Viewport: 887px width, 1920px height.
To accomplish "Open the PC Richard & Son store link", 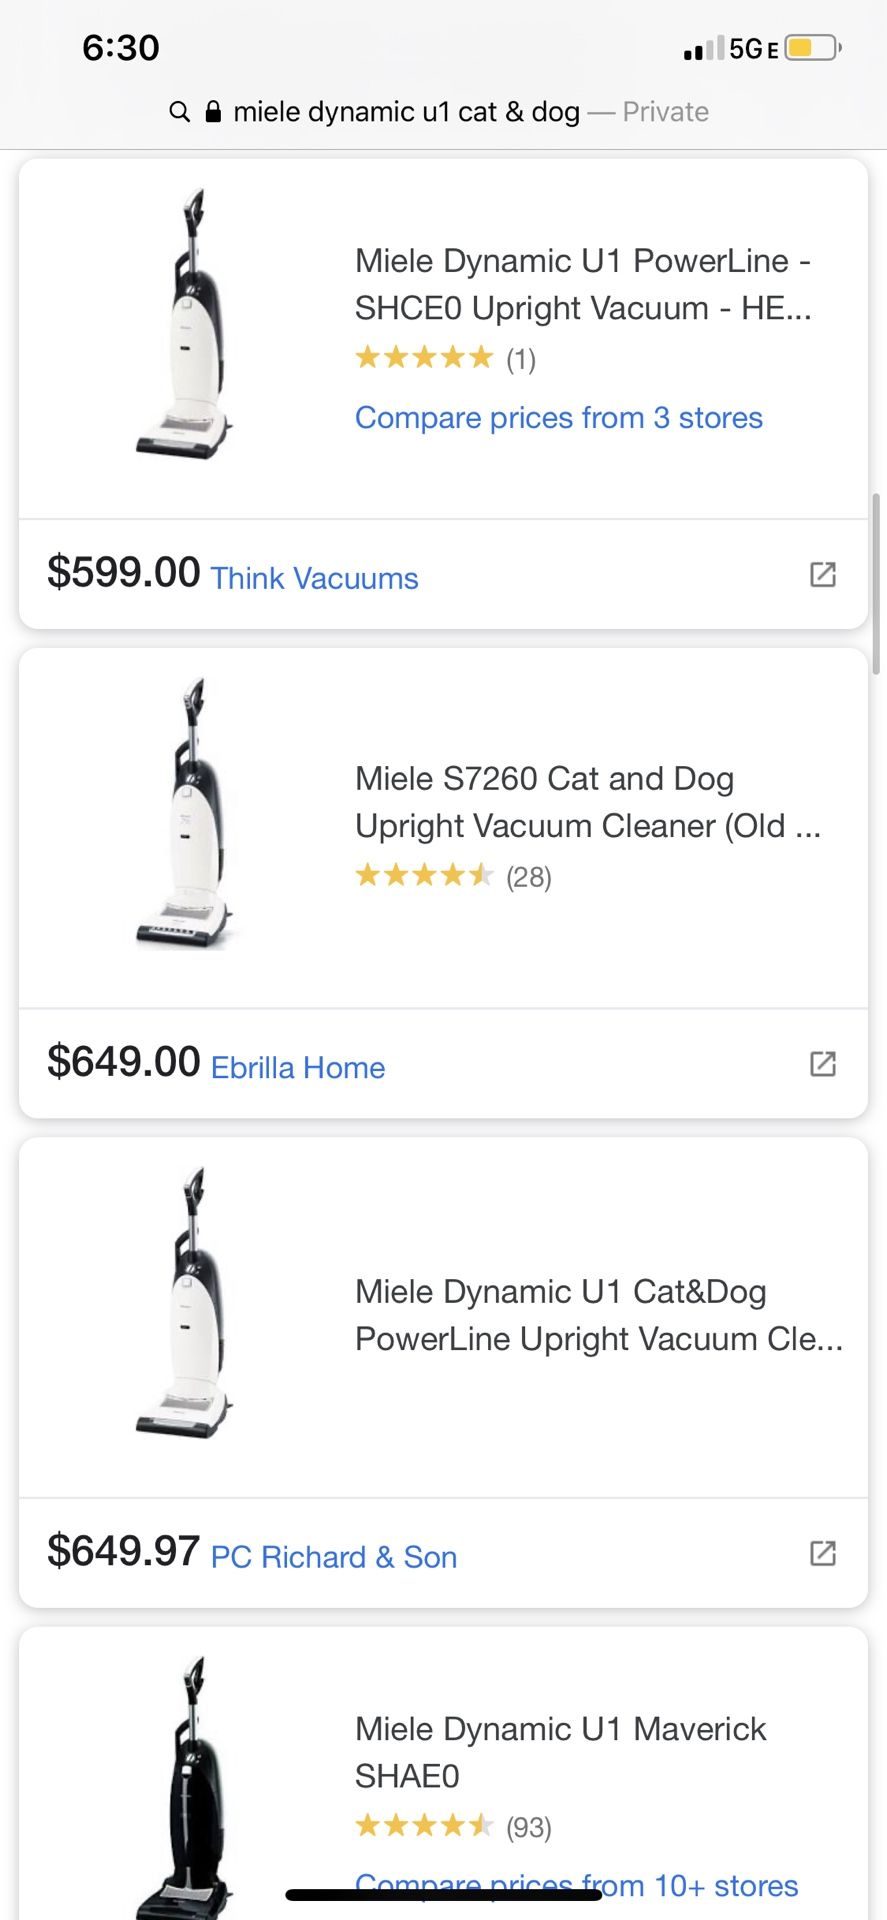I will (334, 1557).
